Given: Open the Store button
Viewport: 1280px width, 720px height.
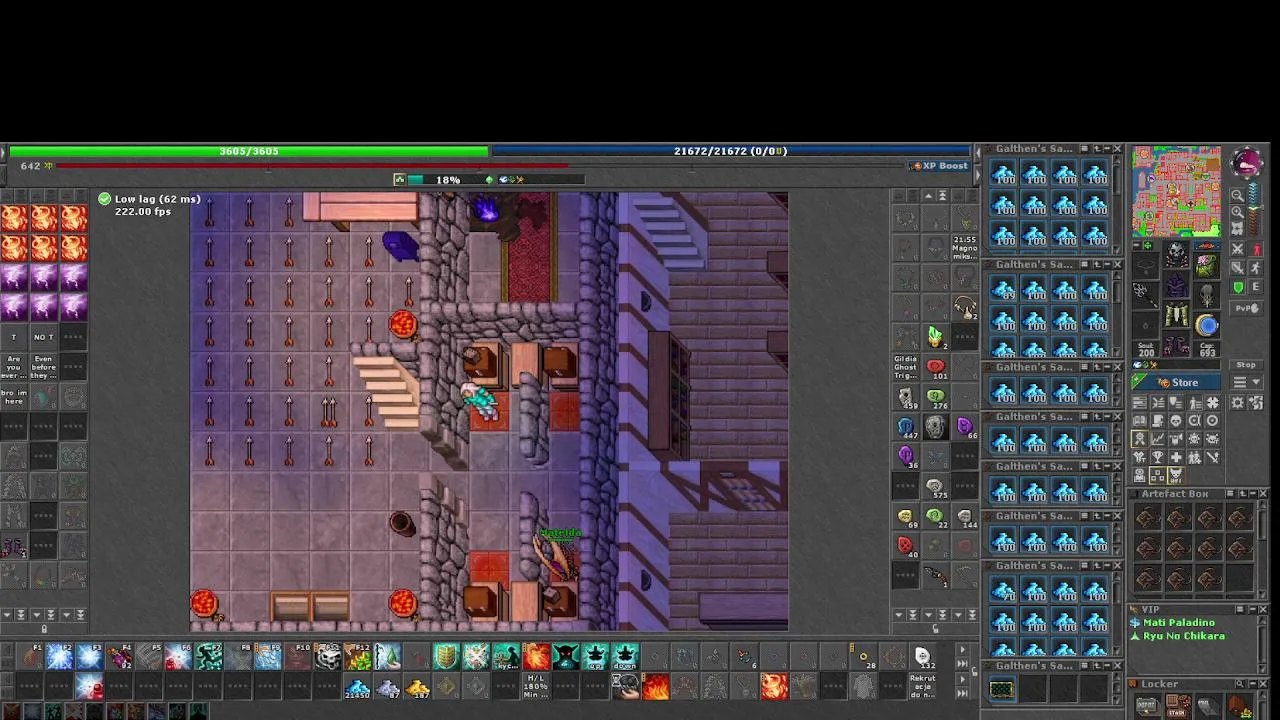Looking at the screenshot, I should (x=1175, y=382).
